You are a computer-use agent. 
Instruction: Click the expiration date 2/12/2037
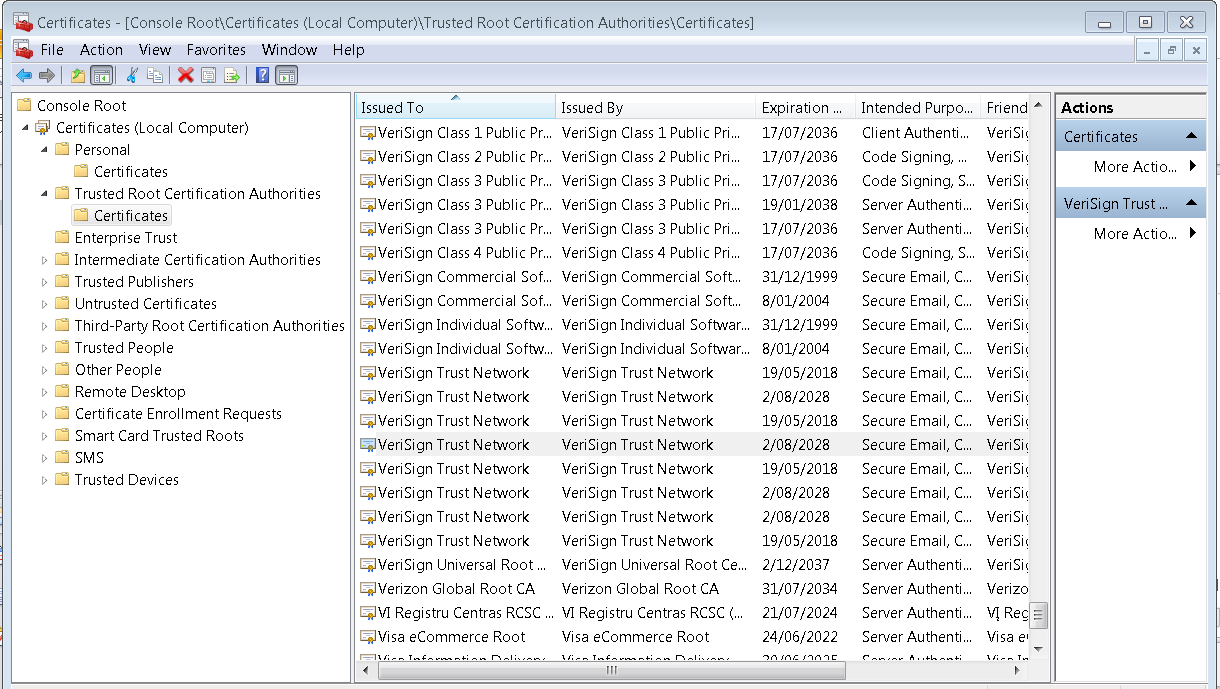pyautogui.click(x=796, y=565)
